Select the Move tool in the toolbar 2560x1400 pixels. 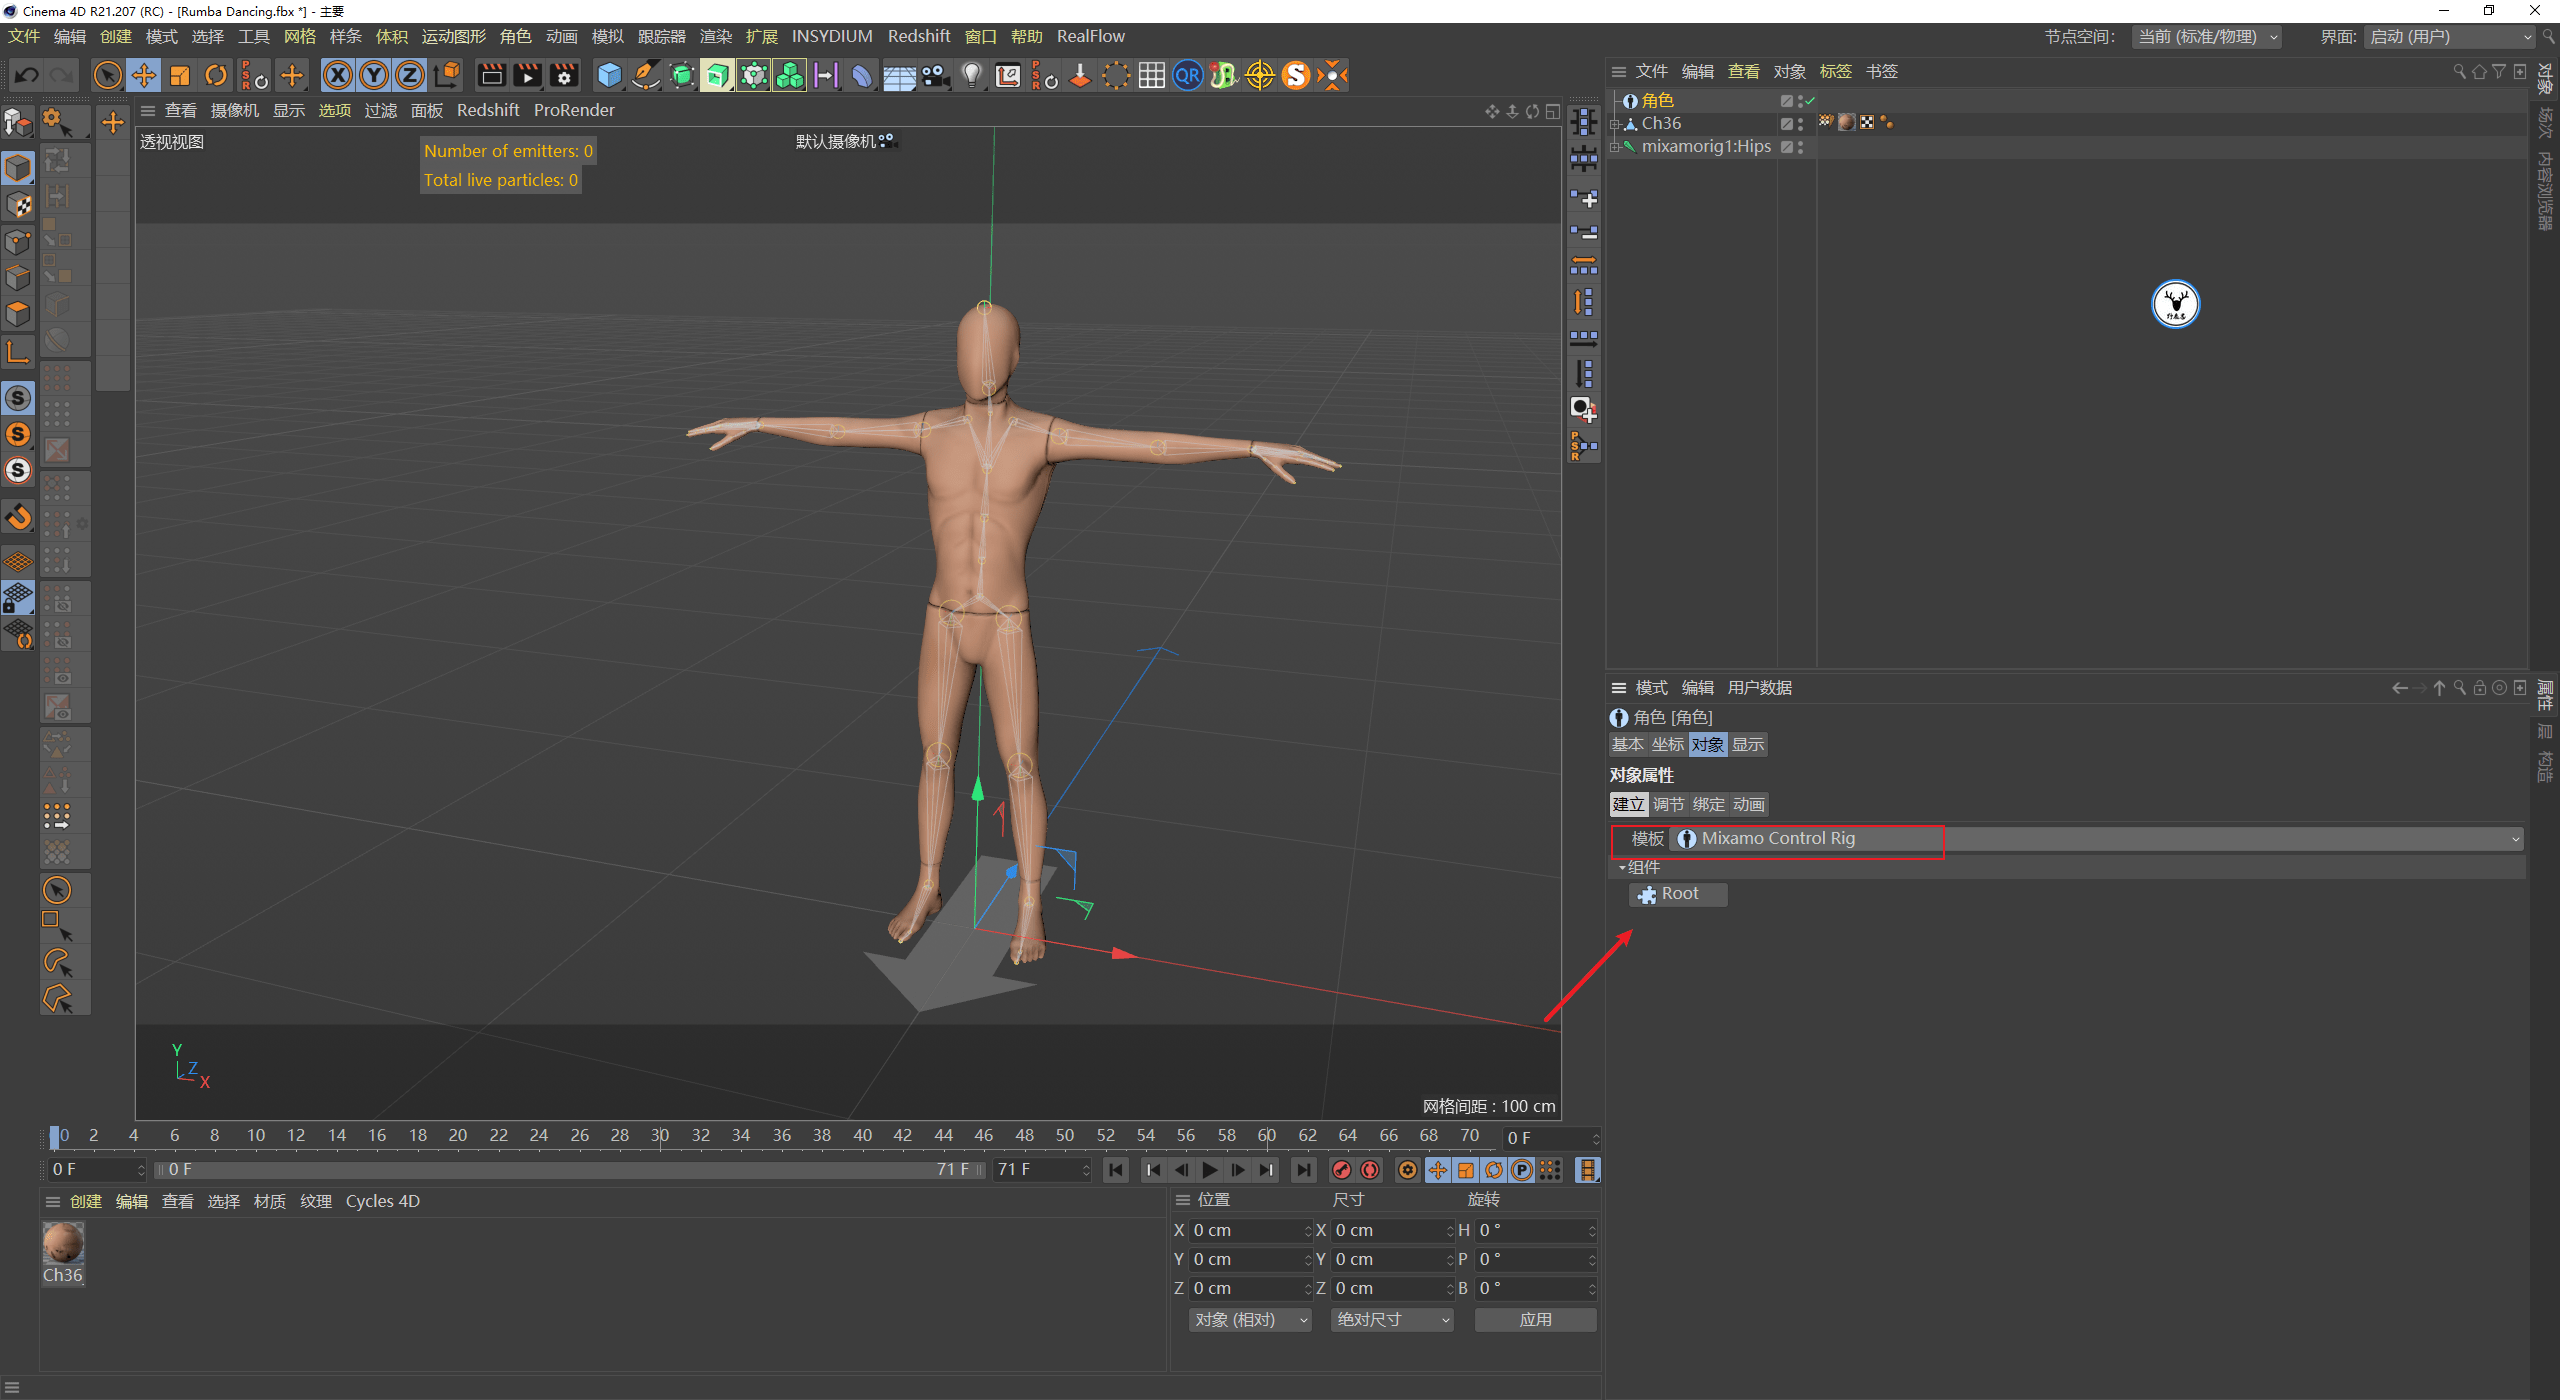(x=143, y=75)
